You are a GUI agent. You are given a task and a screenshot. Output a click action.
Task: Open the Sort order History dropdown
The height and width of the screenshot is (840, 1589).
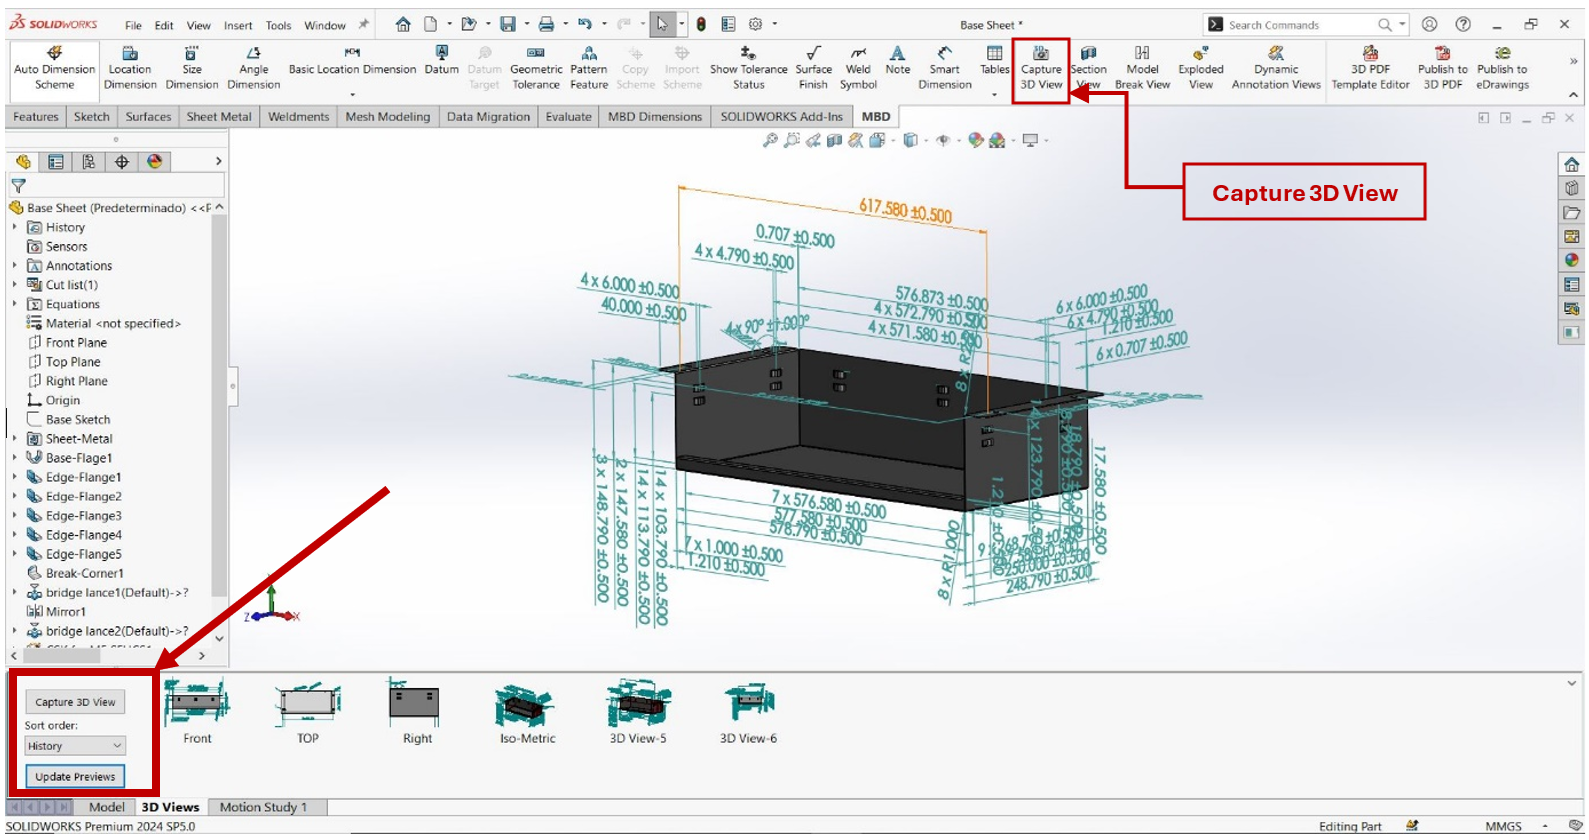(x=75, y=746)
